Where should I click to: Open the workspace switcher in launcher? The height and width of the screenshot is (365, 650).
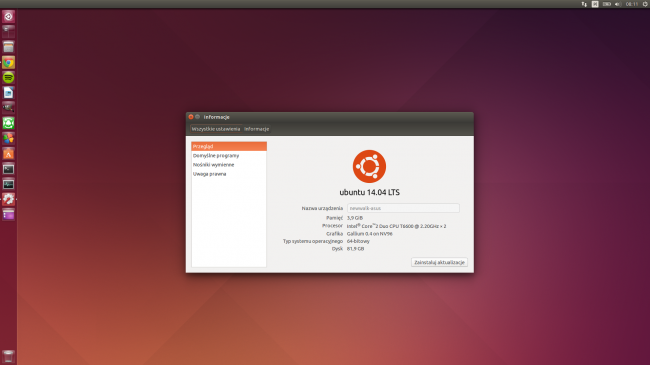tap(8, 32)
